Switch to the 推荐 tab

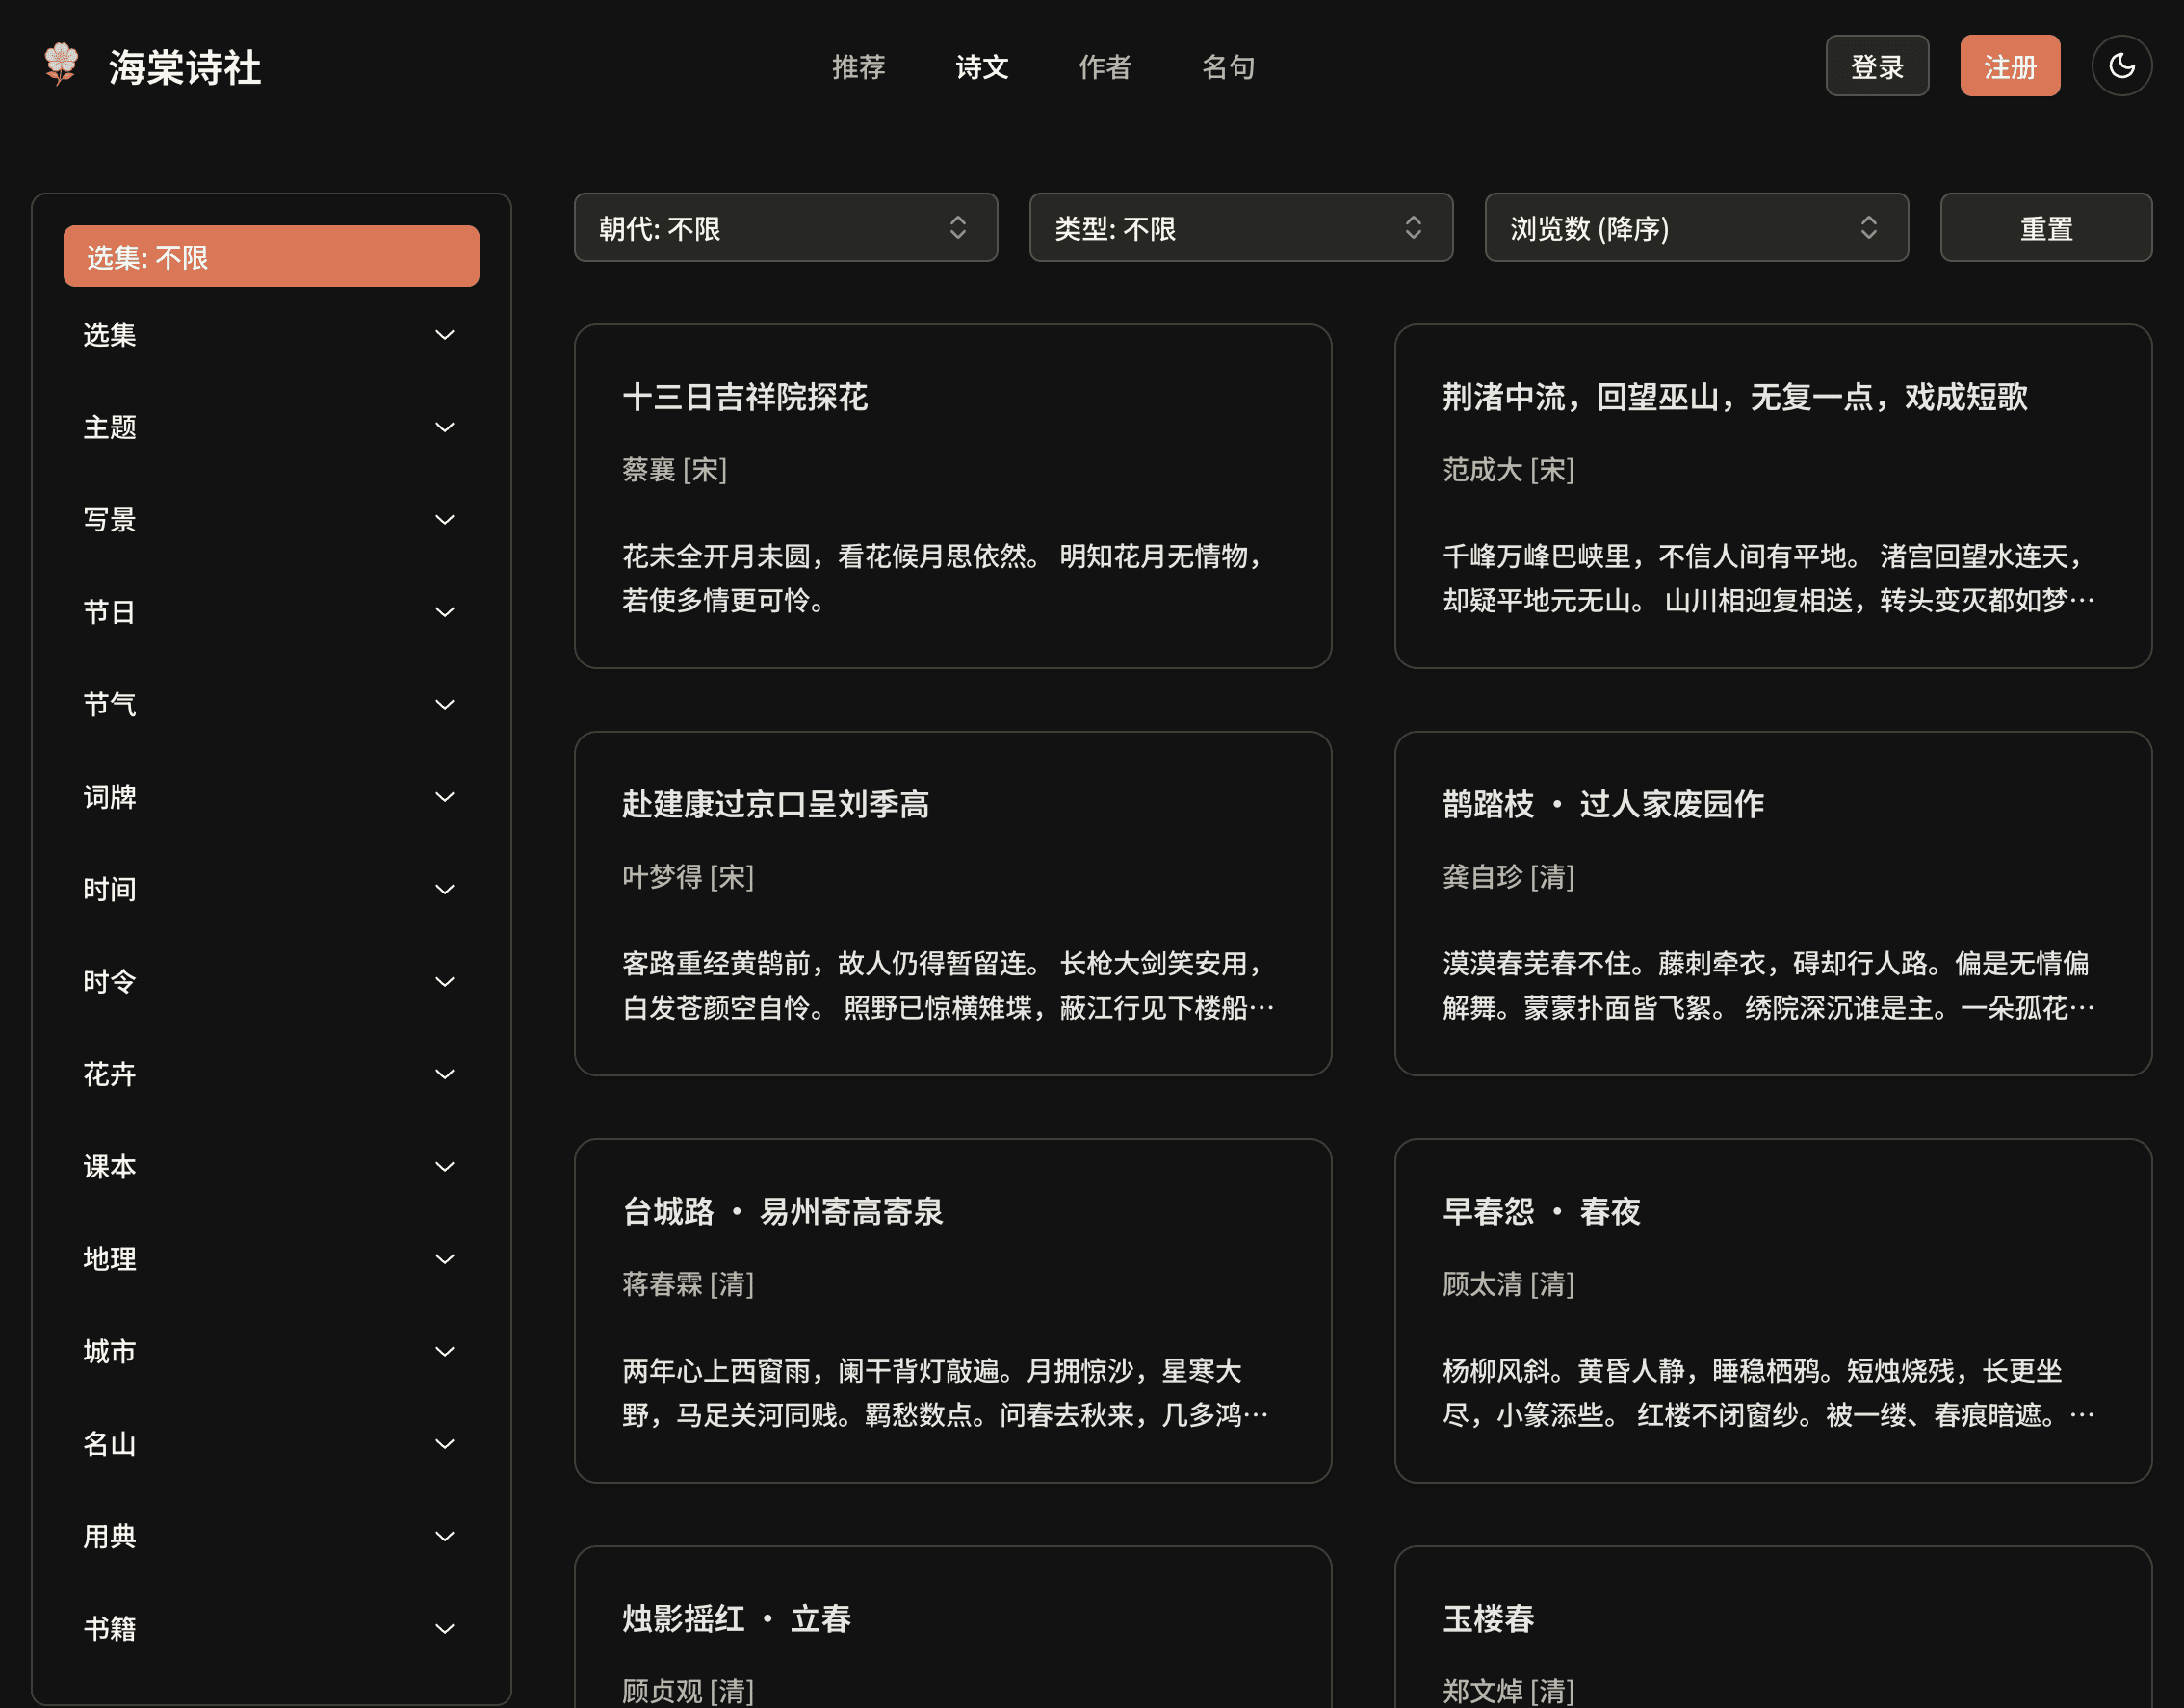(x=858, y=67)
